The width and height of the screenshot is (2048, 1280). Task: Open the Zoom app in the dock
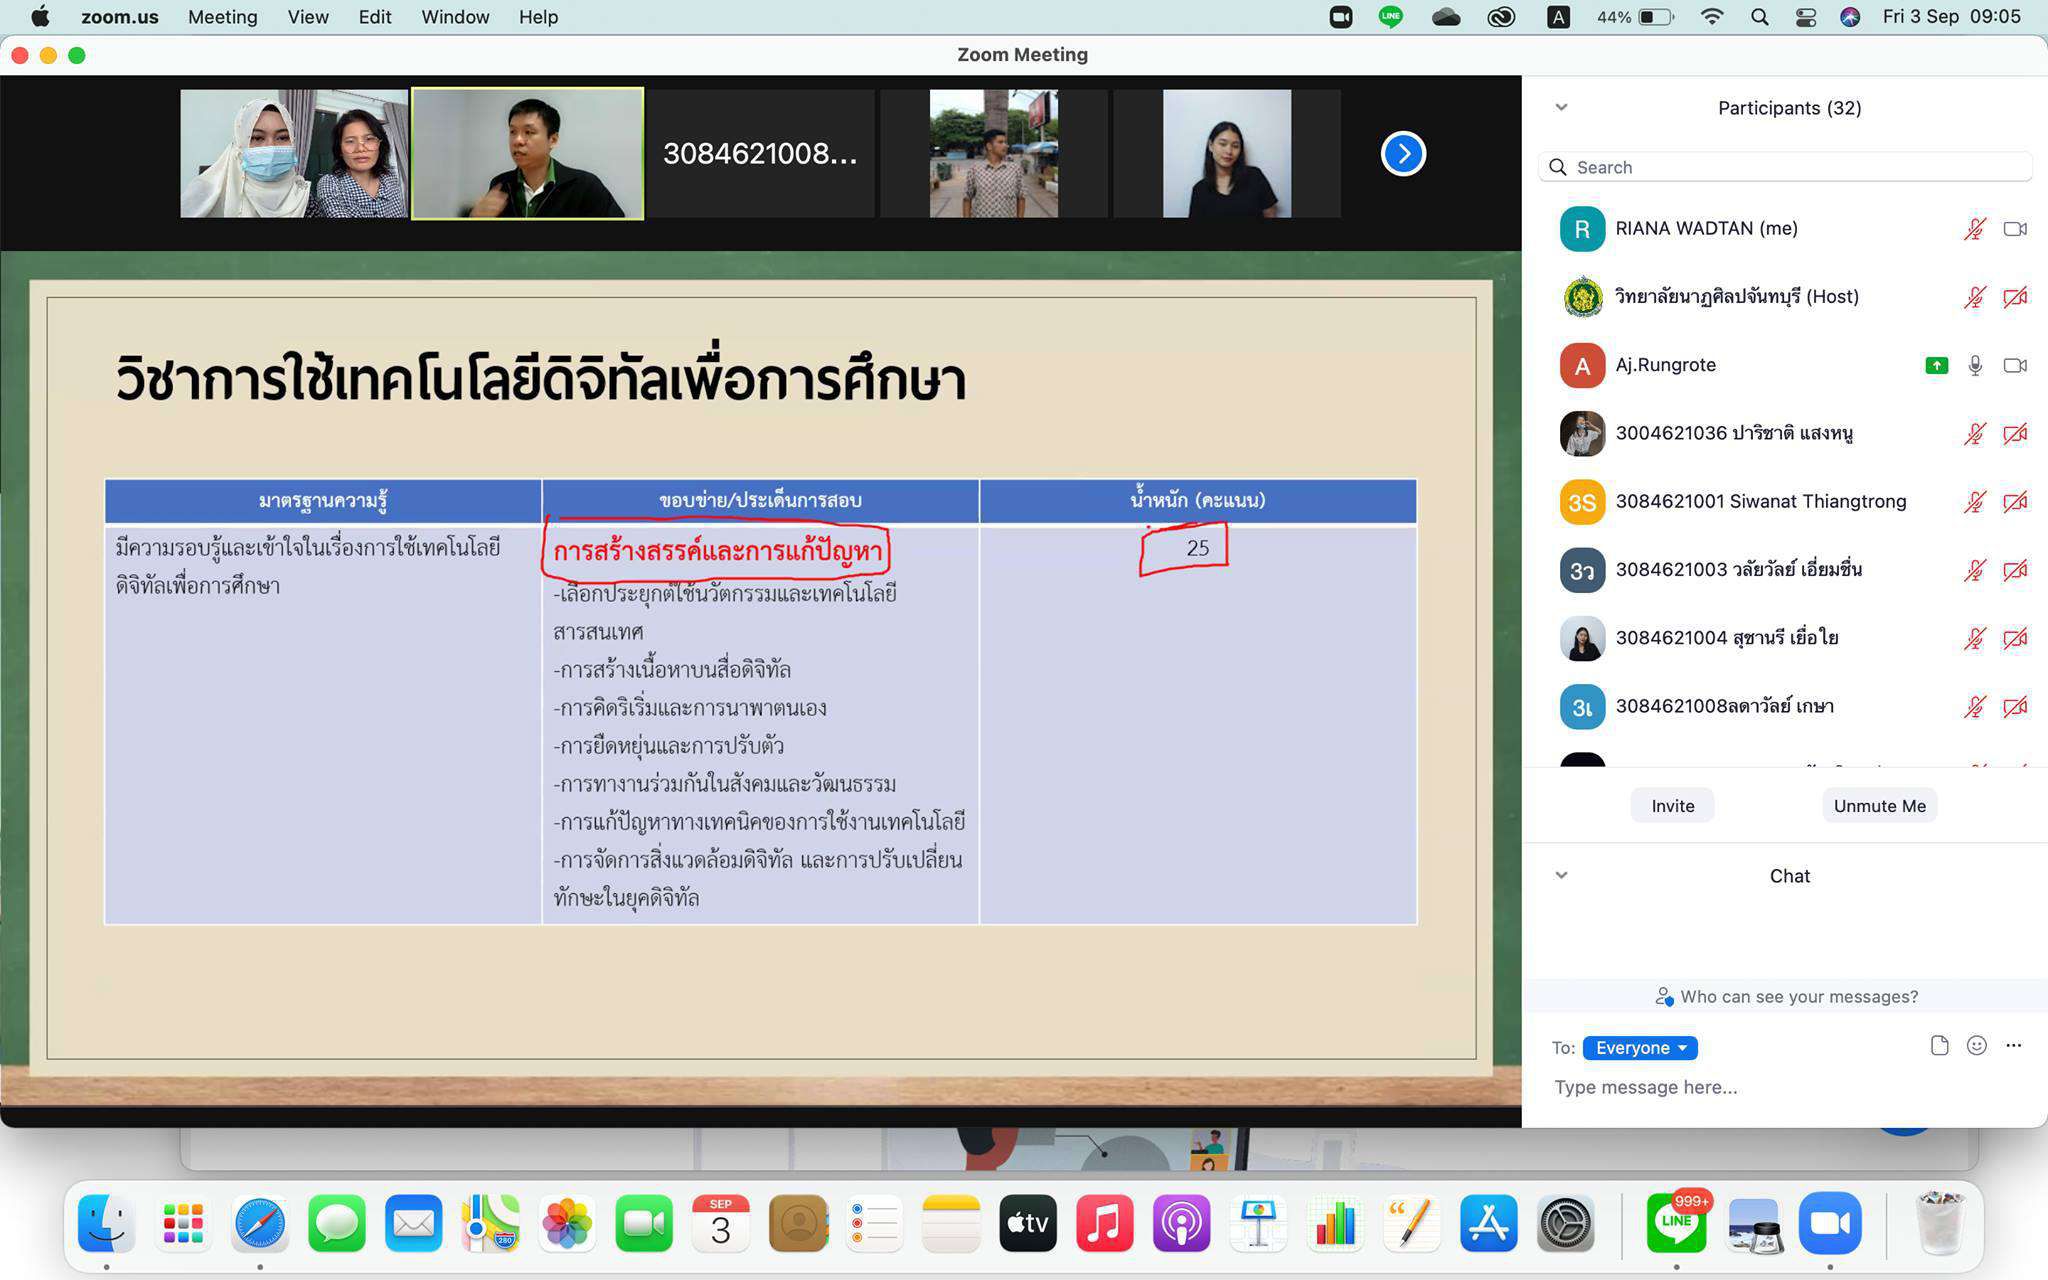click(1829, 1223)
